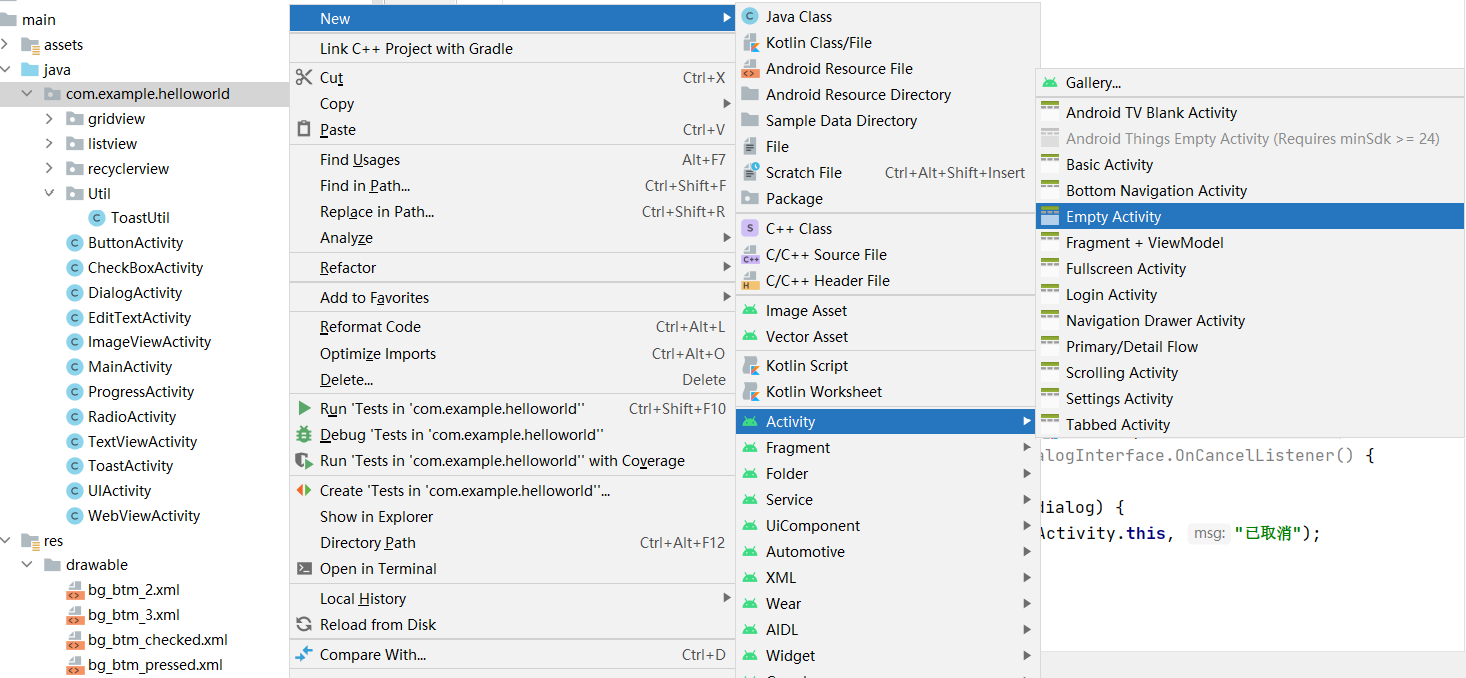Collapse the Util package folder
The width and height of the screenshot is (1466, 678).
tap(49, 193)
